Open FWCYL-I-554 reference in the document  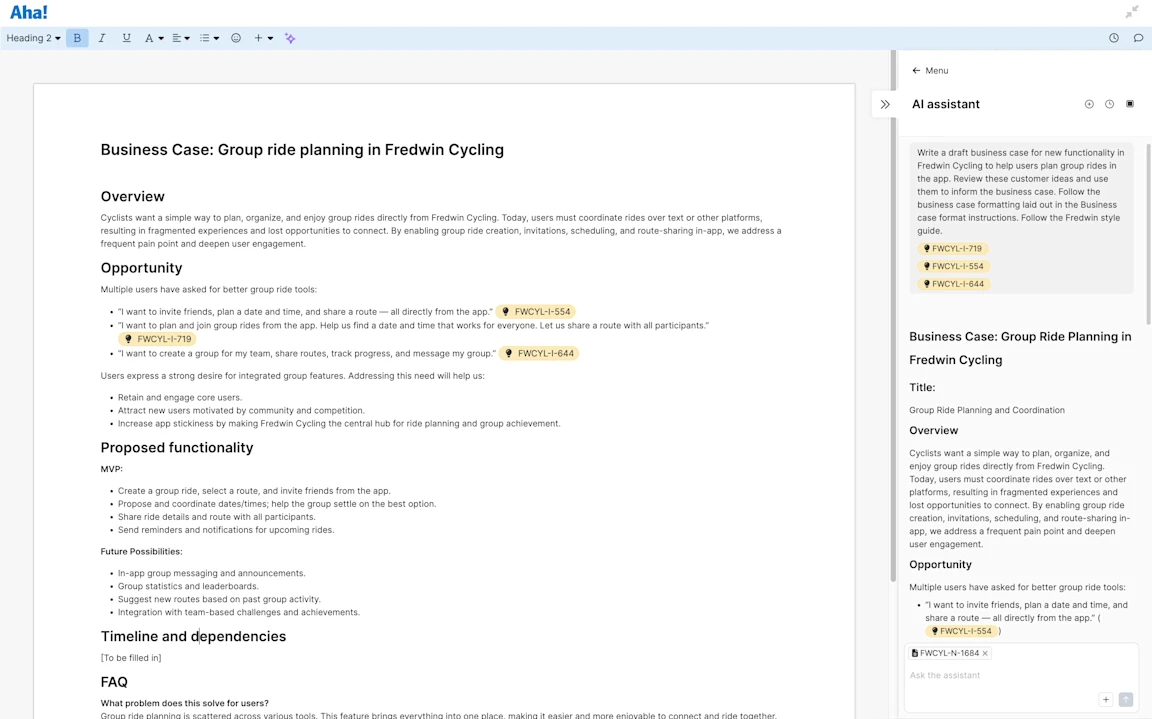(536, 311)
